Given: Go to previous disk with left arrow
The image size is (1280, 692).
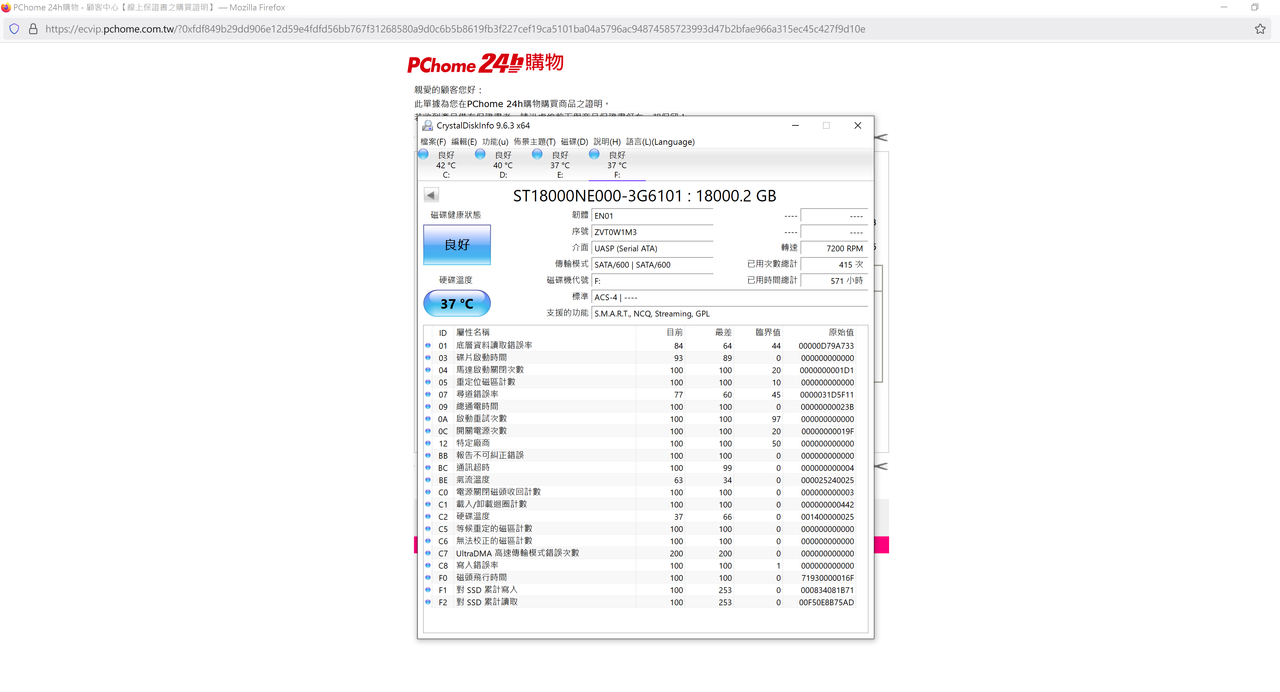Looking at the screenshot, I should 431,196.
